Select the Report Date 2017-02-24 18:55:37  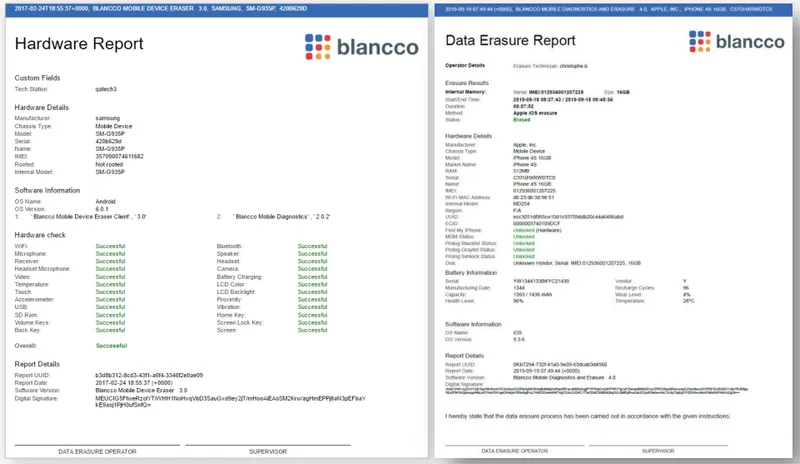pyautogui.click(x=134, y=383)
